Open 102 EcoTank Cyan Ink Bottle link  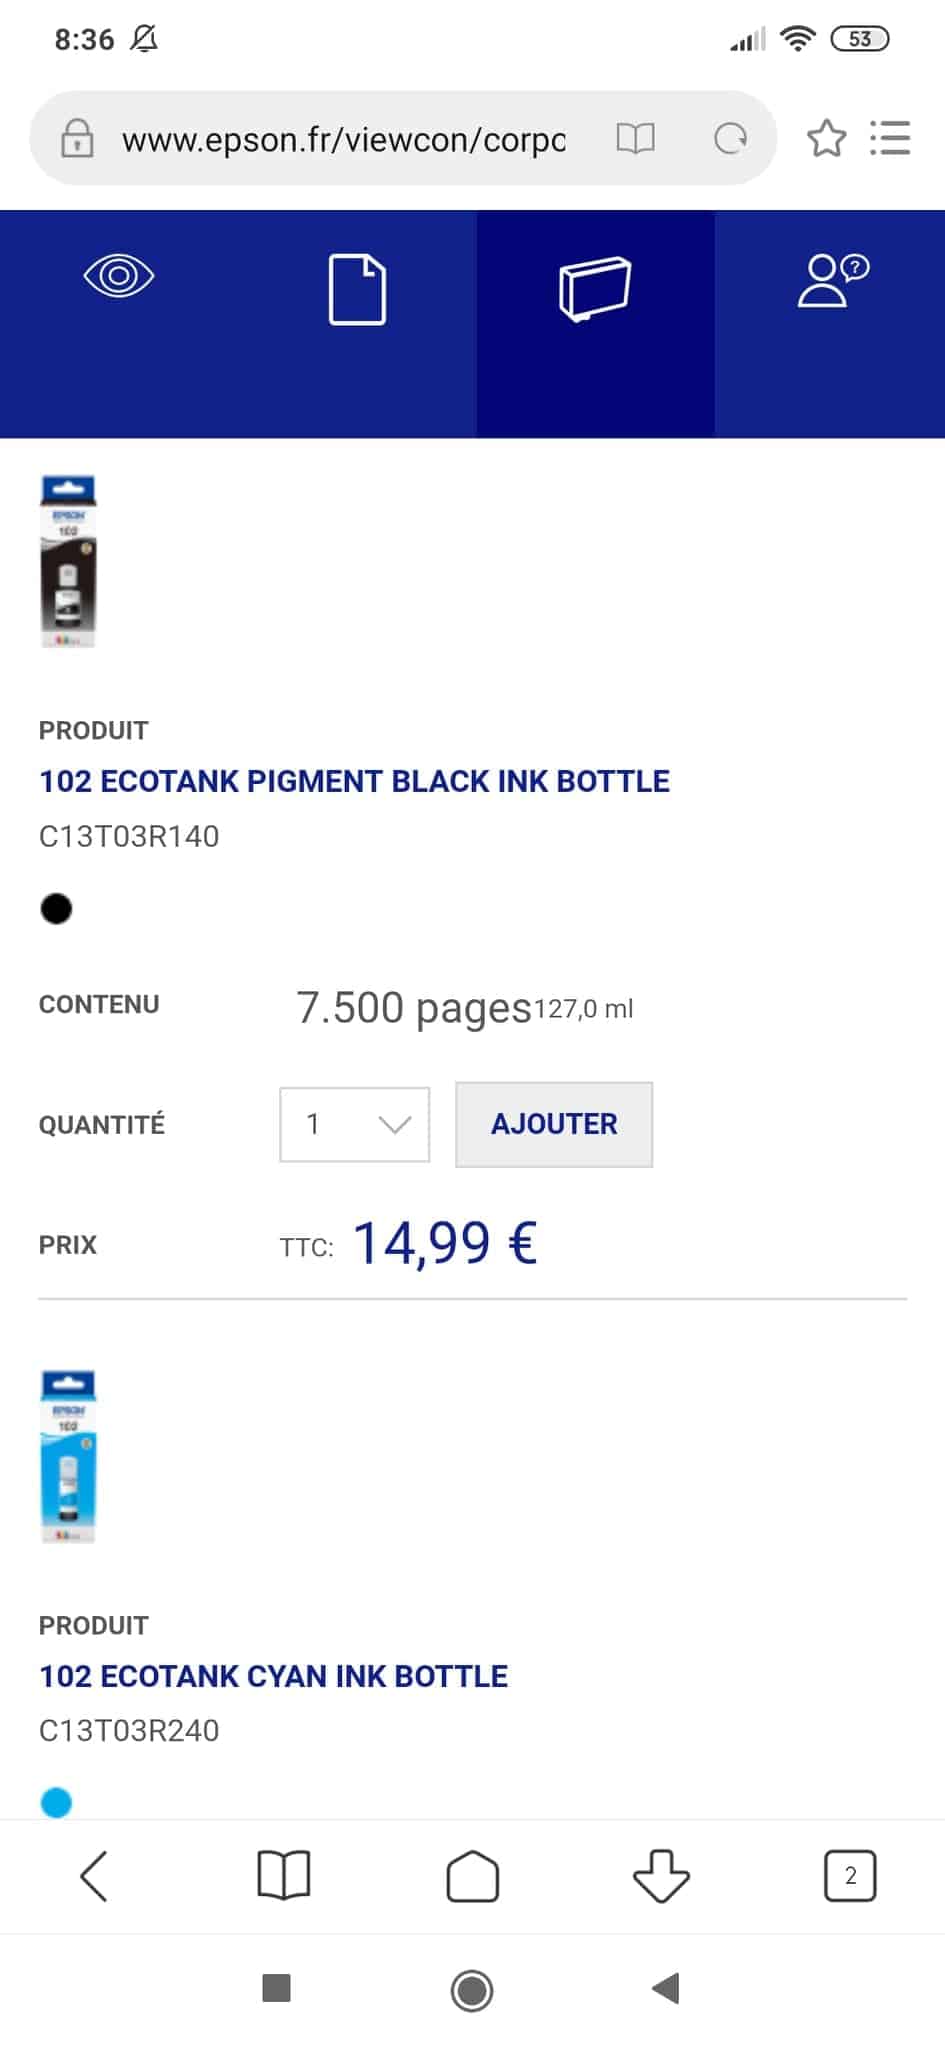click(273, 1676)
